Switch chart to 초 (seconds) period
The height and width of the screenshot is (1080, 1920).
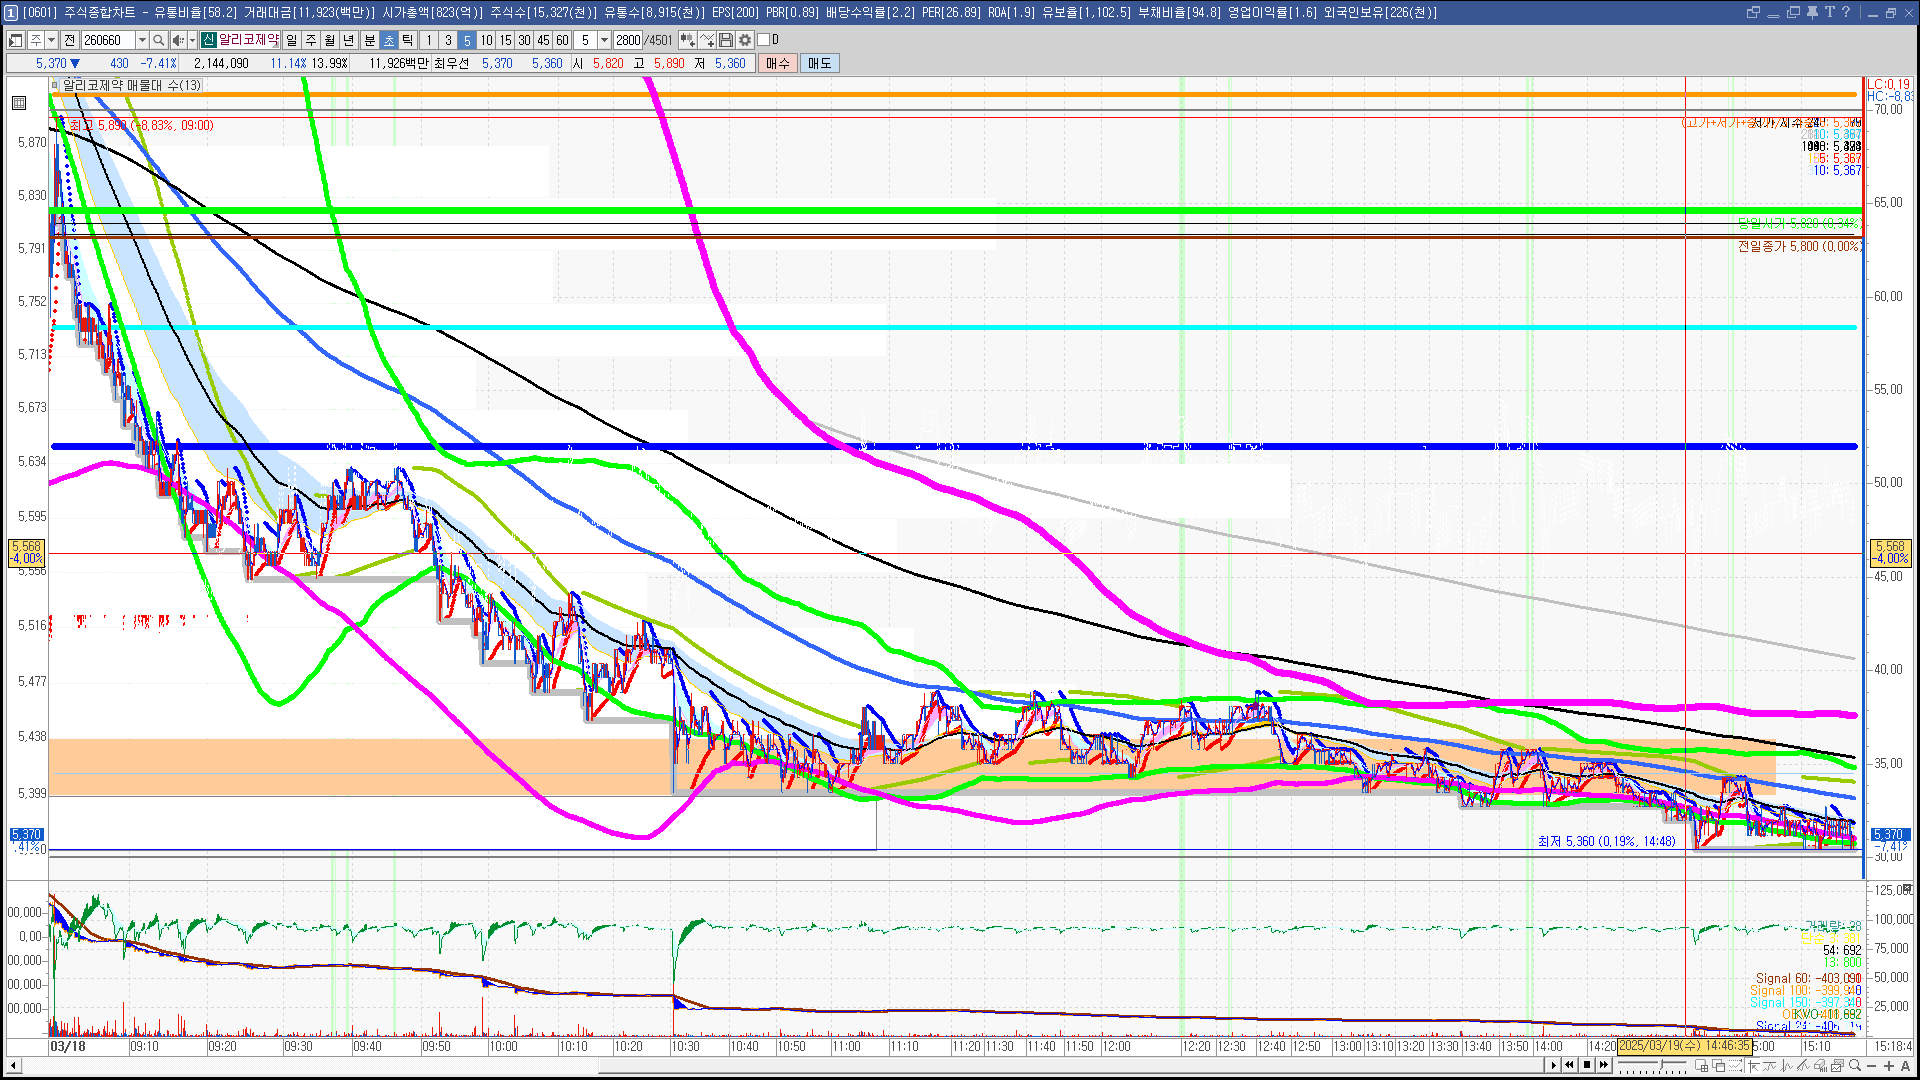tap(389, 40)
